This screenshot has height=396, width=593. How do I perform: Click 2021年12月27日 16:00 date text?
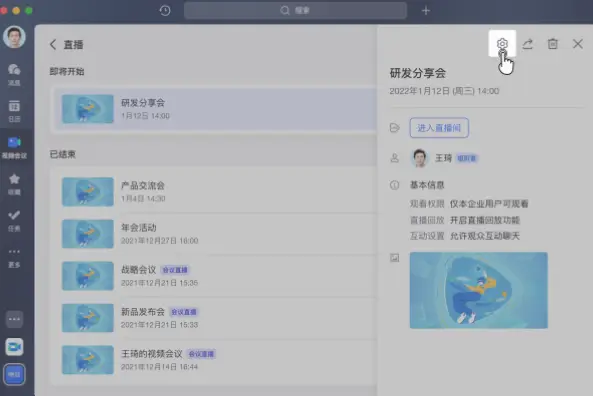click(x=159, y=241)
